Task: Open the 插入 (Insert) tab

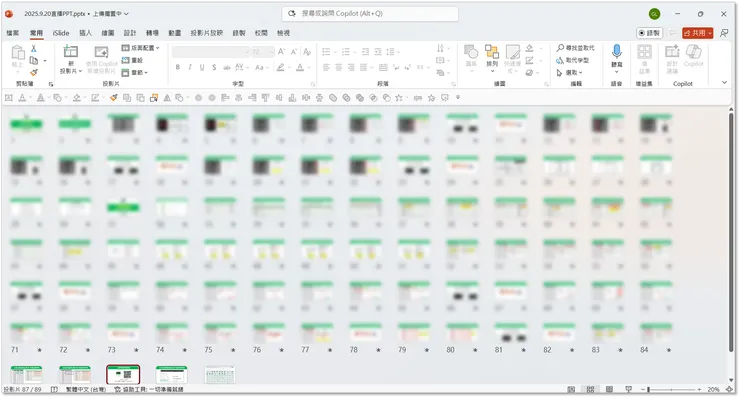Action: pyautogui.click(x=85, y=33)
